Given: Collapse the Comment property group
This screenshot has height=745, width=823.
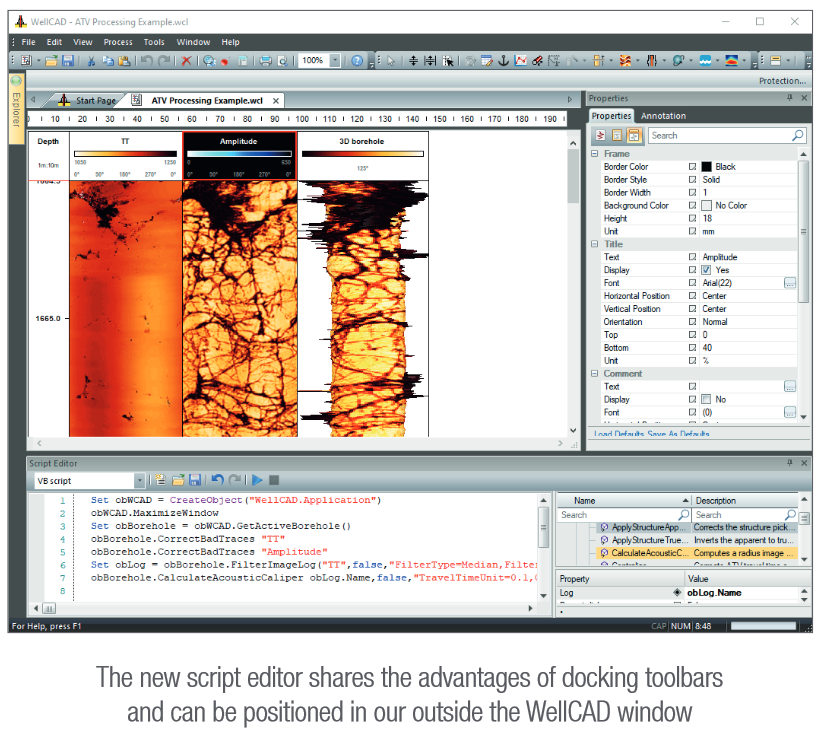Looking at the screenshot, I should [x=595, y=374].
